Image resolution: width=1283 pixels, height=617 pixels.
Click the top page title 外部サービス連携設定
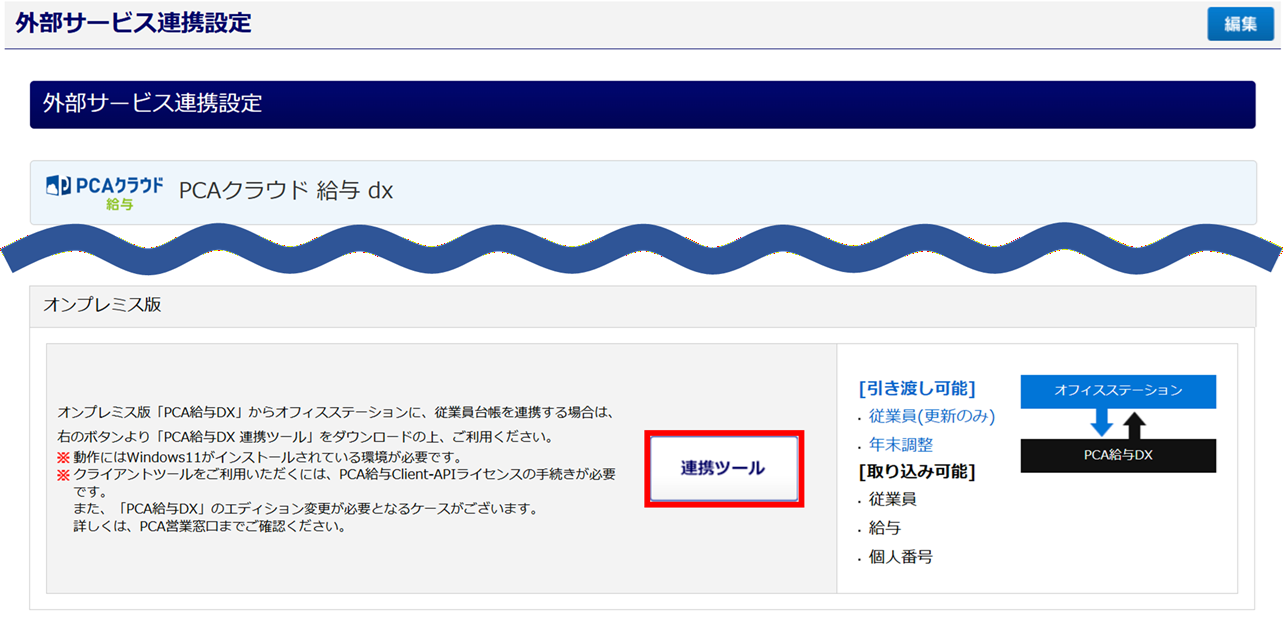click(133, 23)
